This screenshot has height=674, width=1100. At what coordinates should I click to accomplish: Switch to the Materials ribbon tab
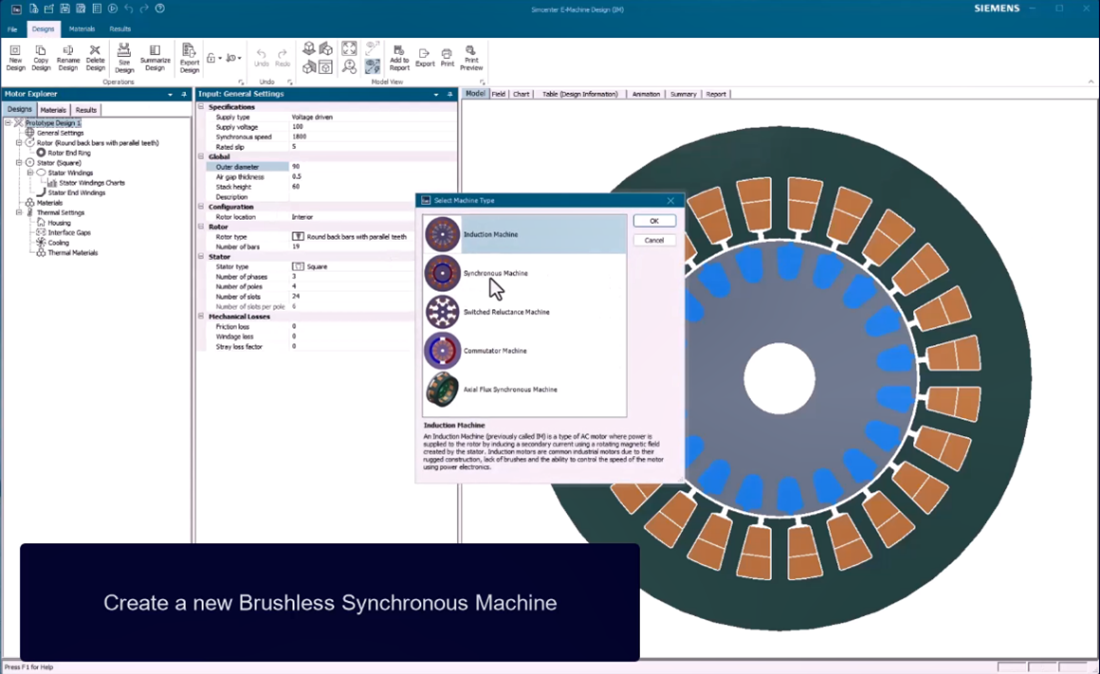82,29
